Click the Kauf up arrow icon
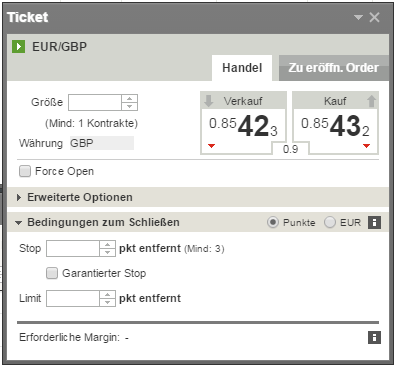 pos(371,101)
